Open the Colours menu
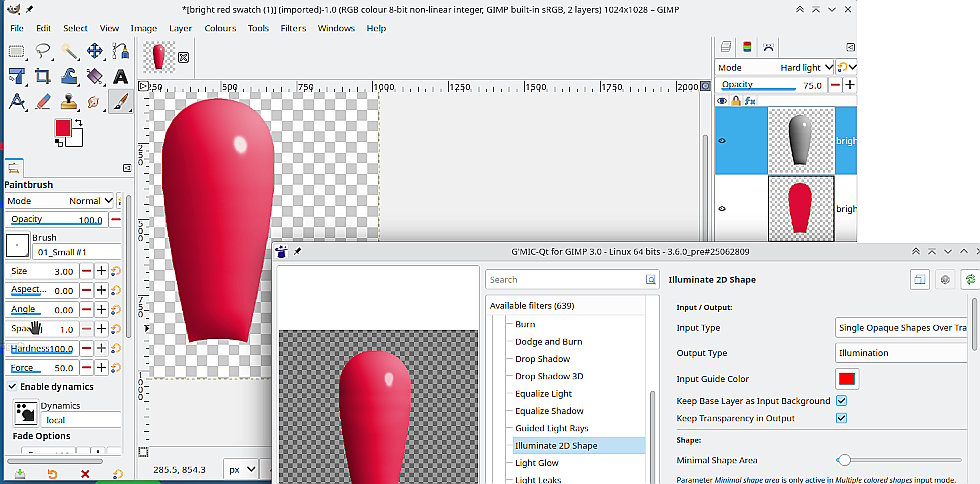The width and height of the screenshot is (980, 484). point(220,28)
